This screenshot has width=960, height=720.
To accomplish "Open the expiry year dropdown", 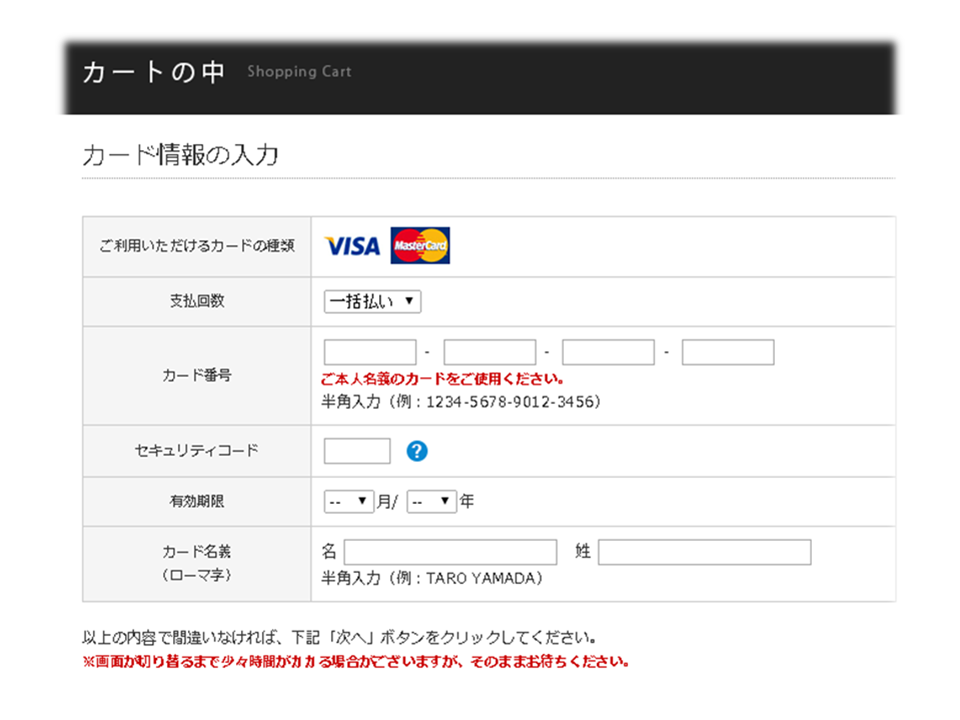I will tap(432, 501).
